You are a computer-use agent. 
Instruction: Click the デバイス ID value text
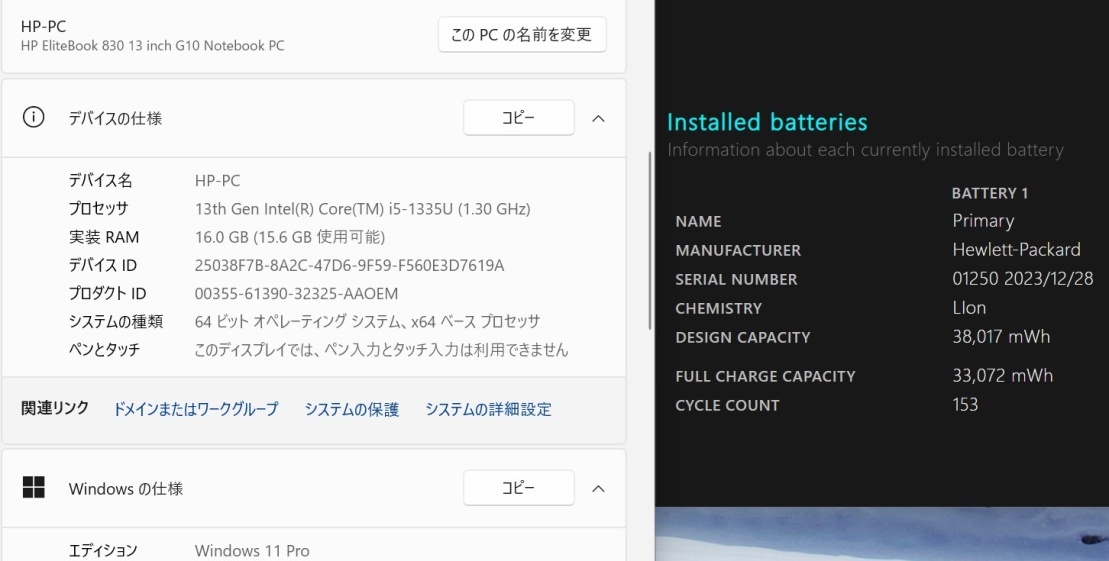[349, 265]
